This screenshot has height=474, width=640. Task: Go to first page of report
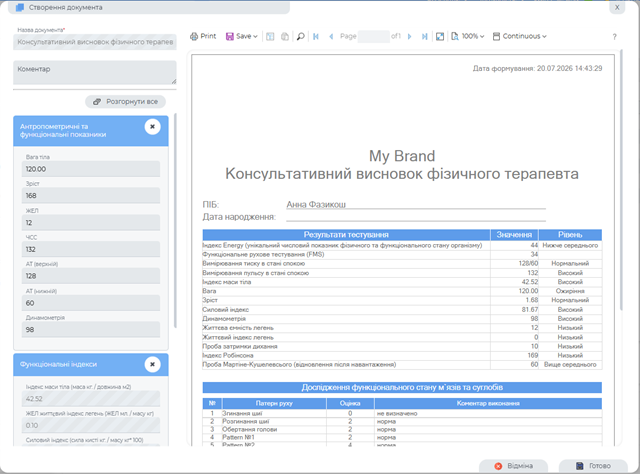coord(316,36)
